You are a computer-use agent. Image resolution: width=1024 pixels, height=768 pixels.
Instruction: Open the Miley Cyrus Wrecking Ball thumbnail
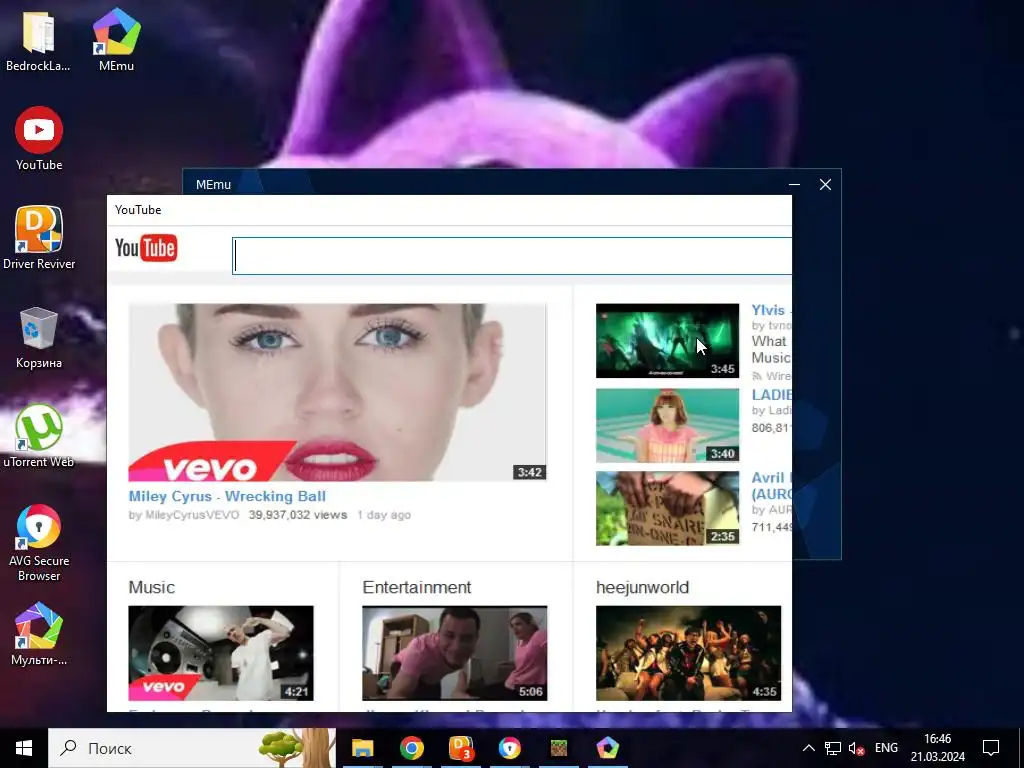tap(337, 392)
